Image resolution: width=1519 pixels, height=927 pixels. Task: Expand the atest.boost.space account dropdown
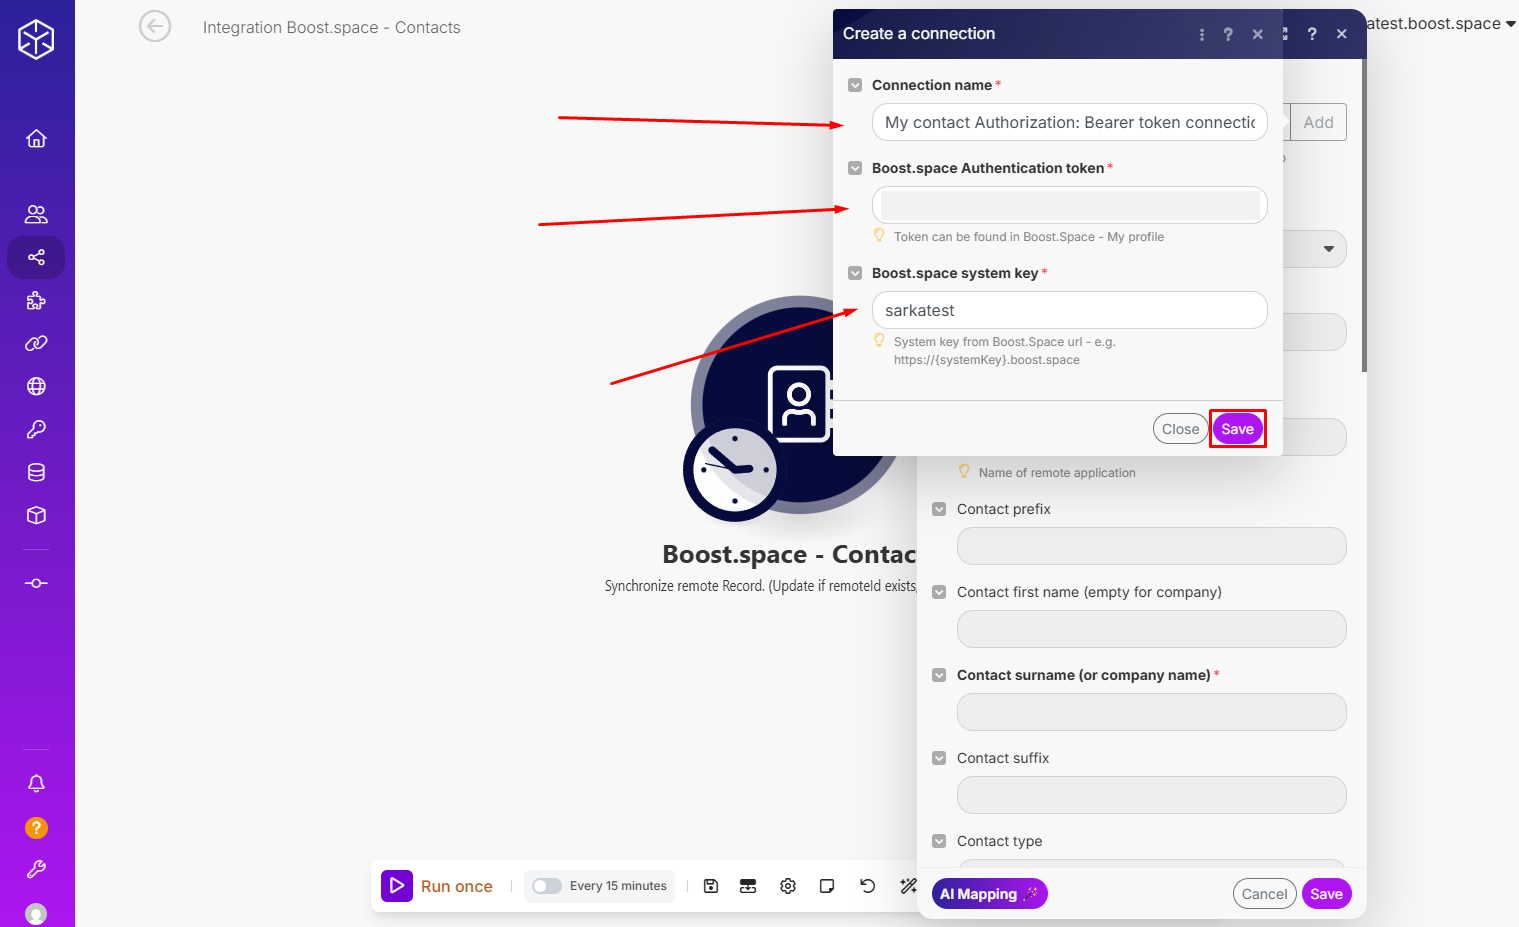coord(1509,24)
